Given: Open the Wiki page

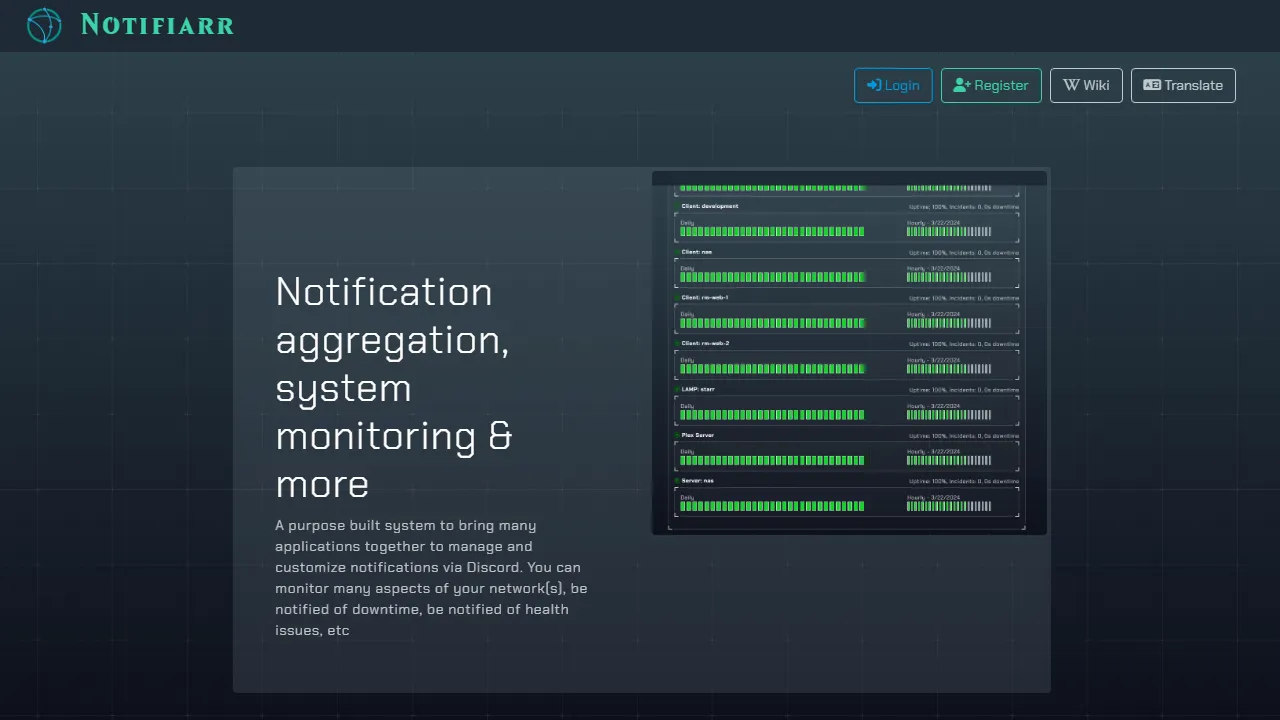Looking at the screenshot, I should coord(1086,85).
